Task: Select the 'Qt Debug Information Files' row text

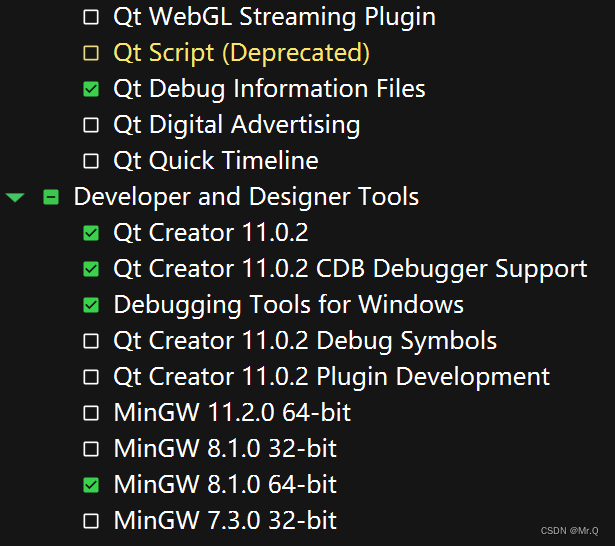Action: [x=269, y=89]
